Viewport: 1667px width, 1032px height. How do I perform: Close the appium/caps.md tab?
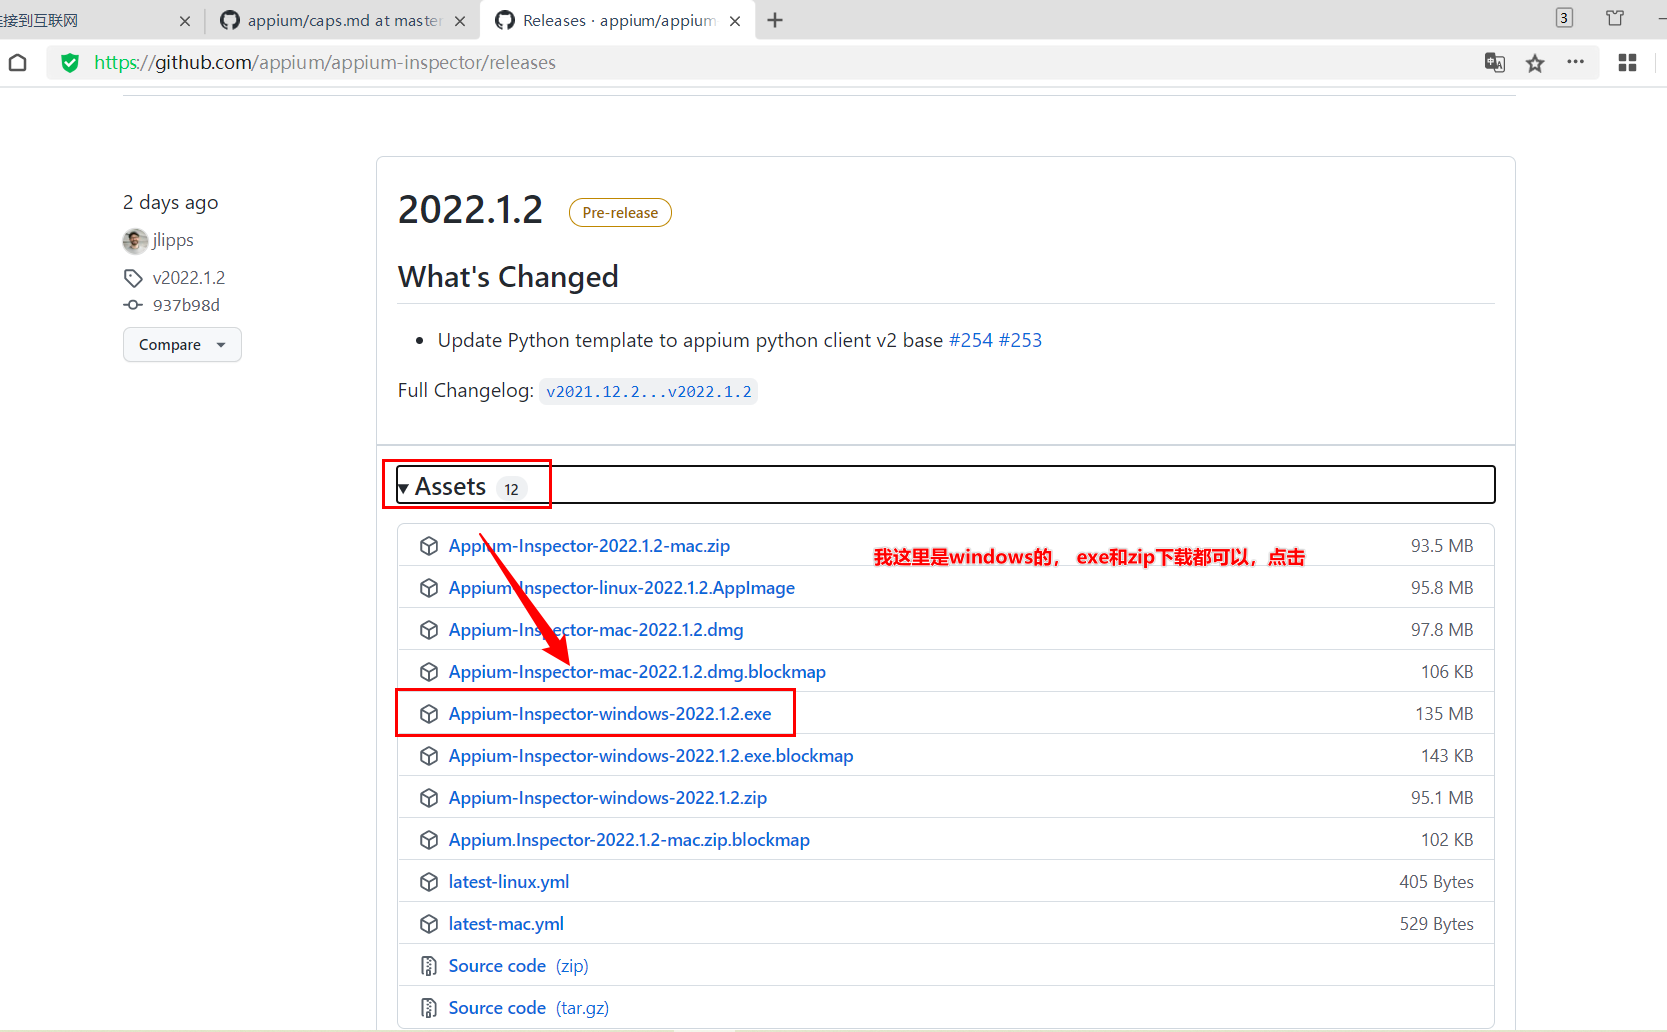[460, 21]
